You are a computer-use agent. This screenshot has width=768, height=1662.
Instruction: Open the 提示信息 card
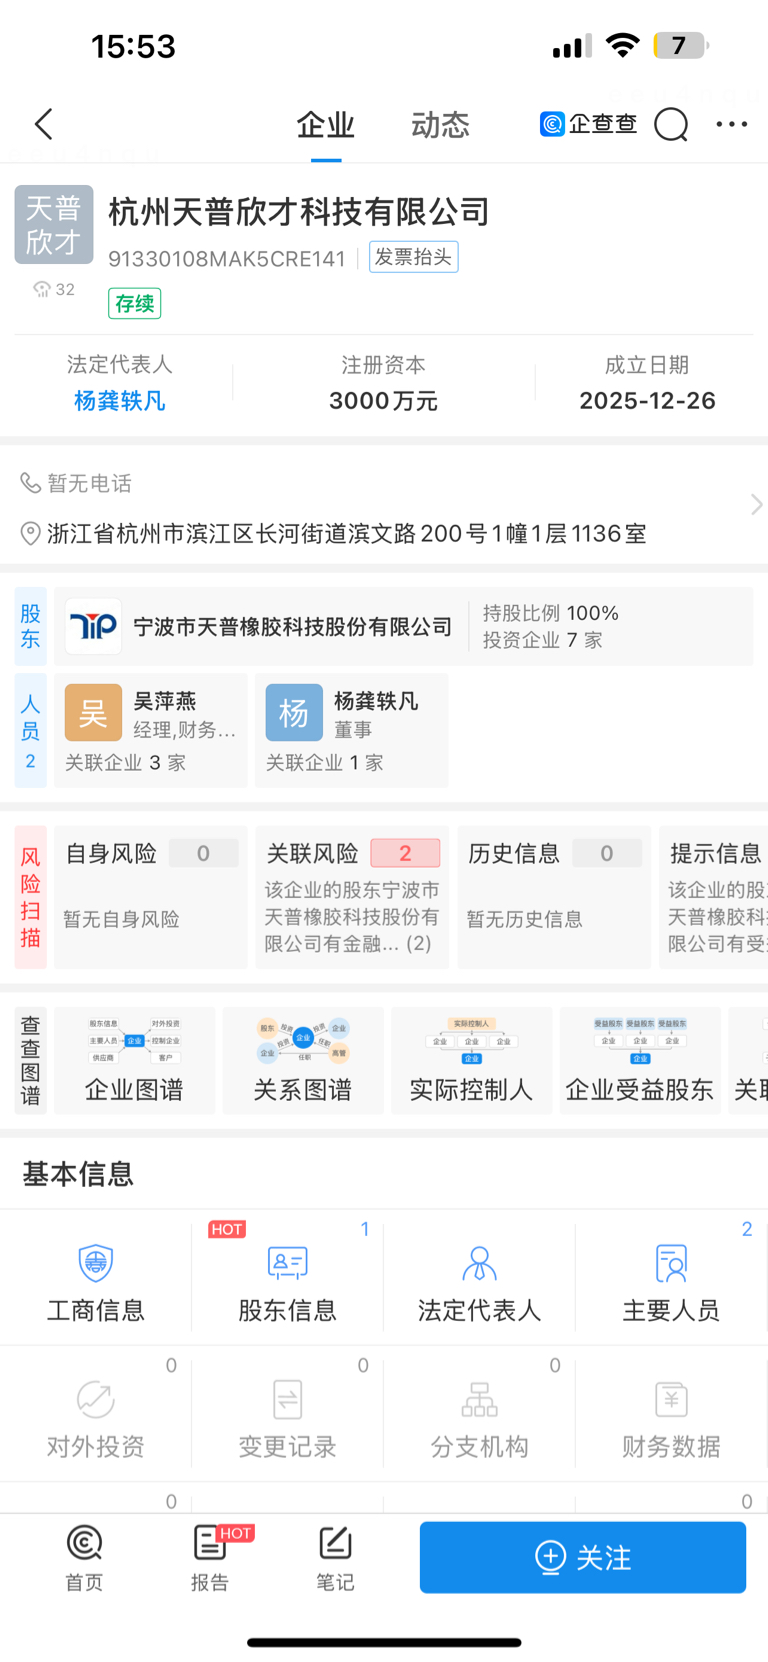(x=714, y=897)
